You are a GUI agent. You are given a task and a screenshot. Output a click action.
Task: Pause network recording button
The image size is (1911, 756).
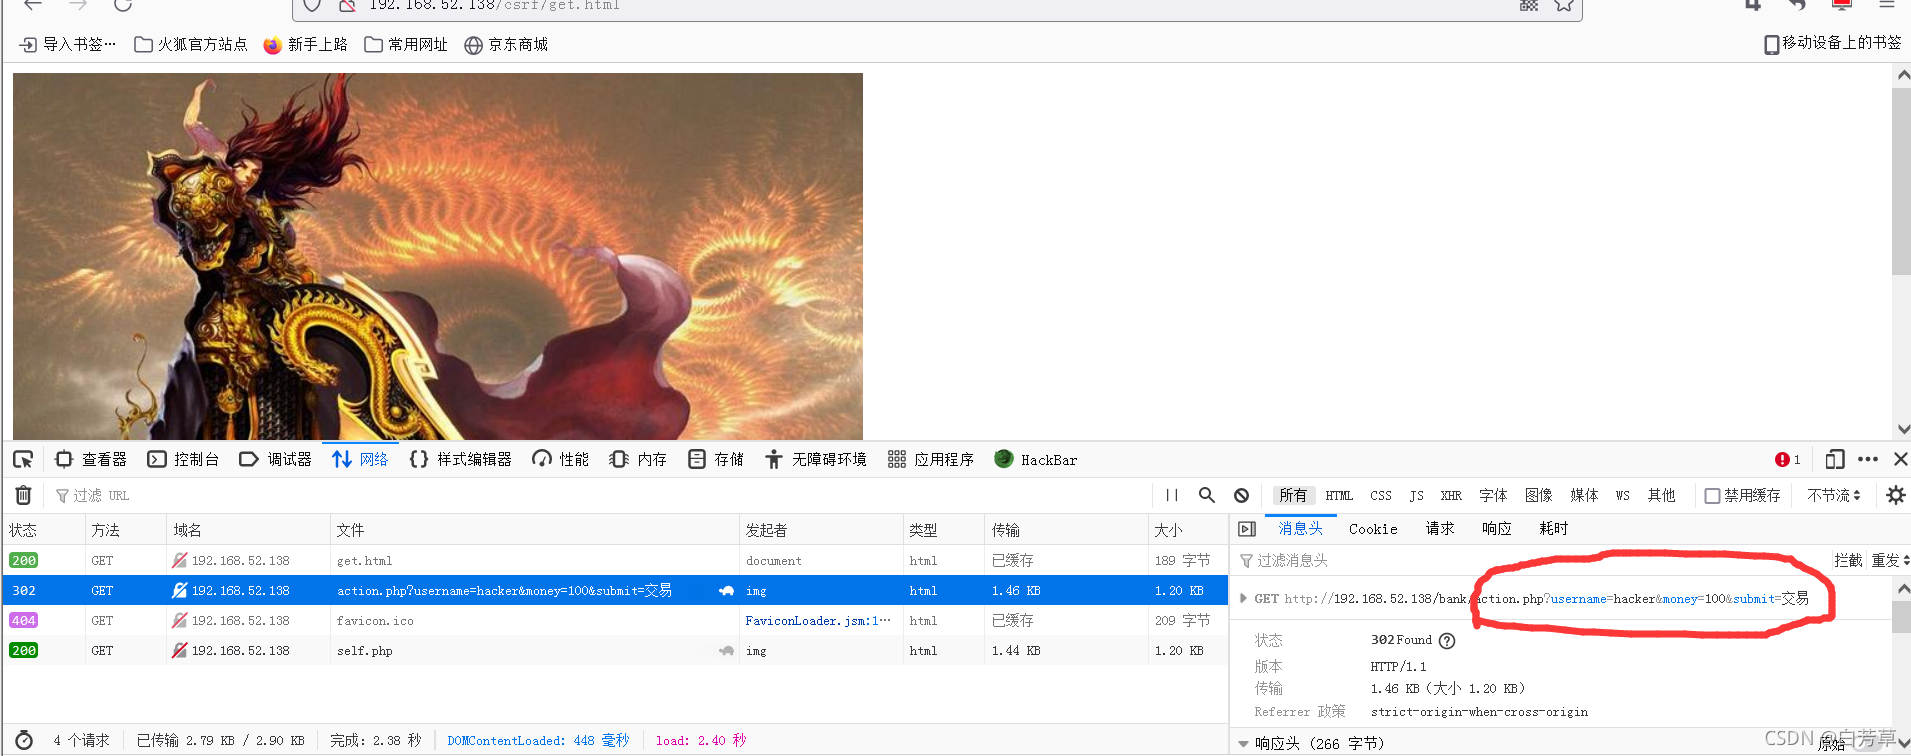(x=1172, y=495)
